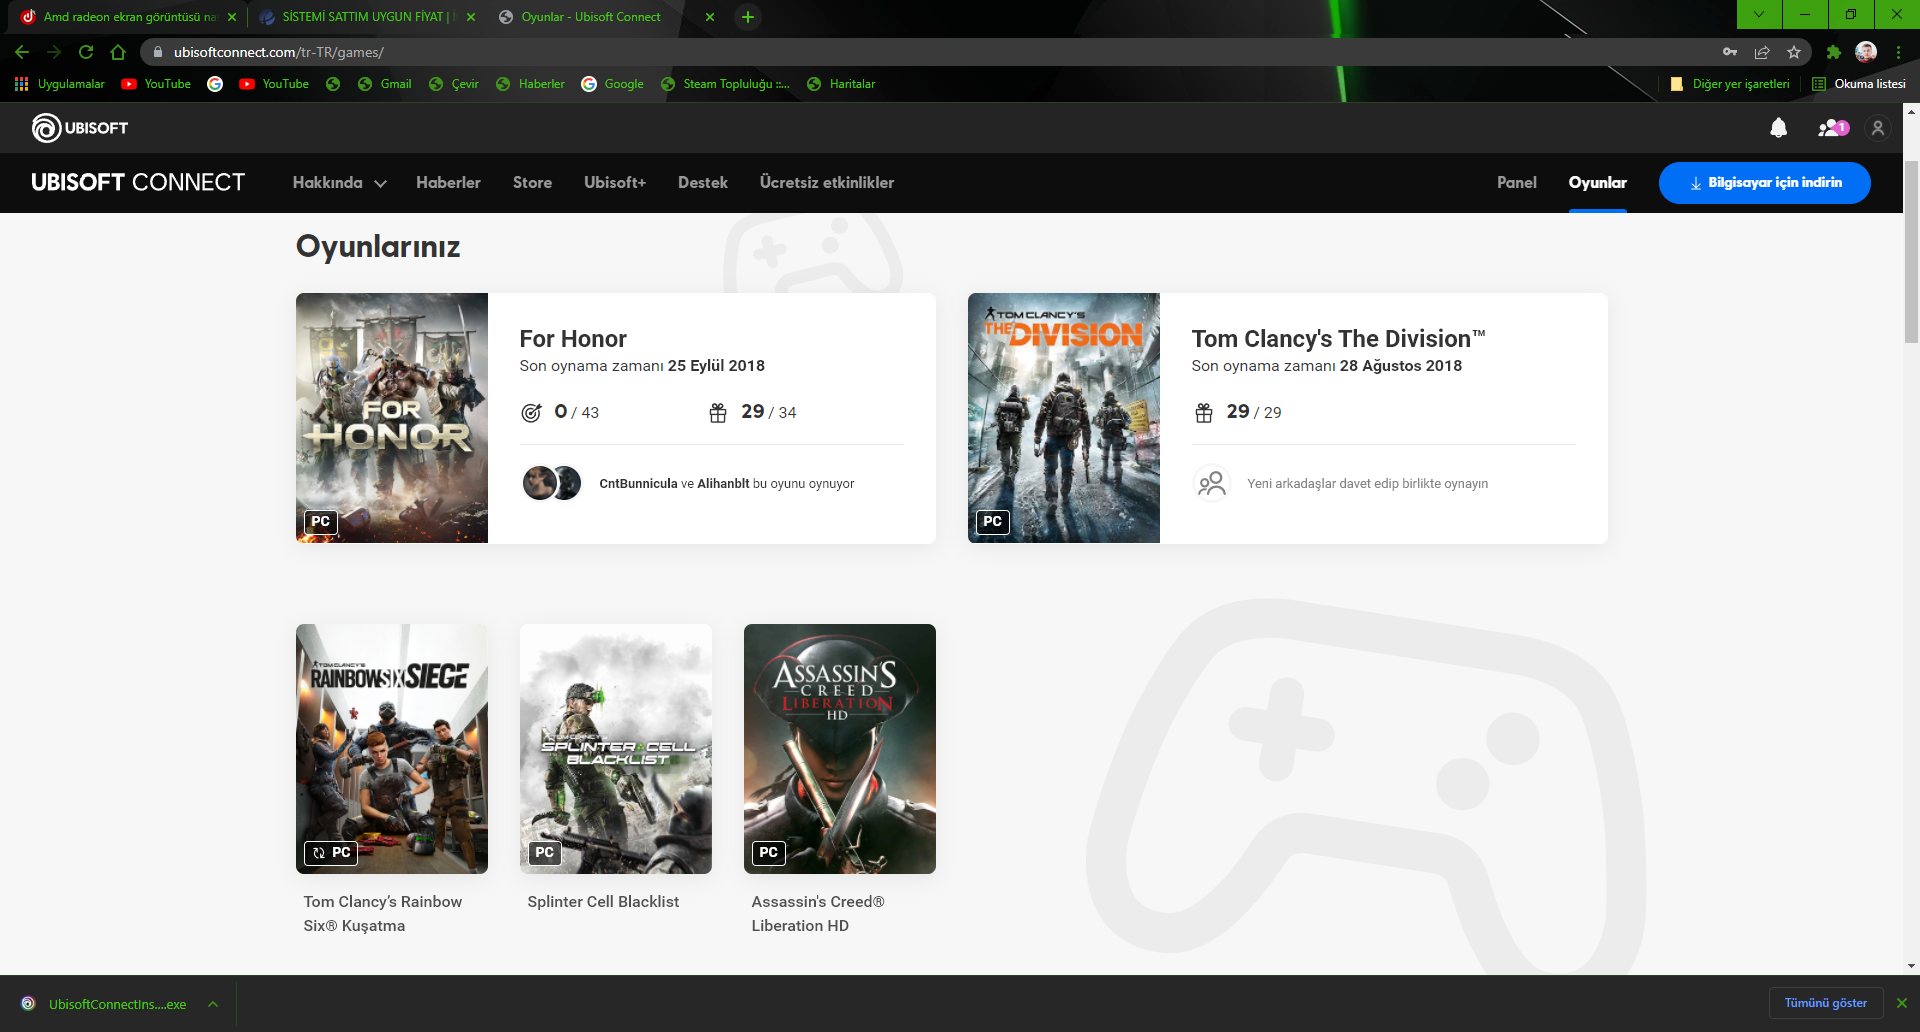The image size is (1920, 1032).
Task: Click the UBISOFT CONNECT wordmark
Action: 138,183
